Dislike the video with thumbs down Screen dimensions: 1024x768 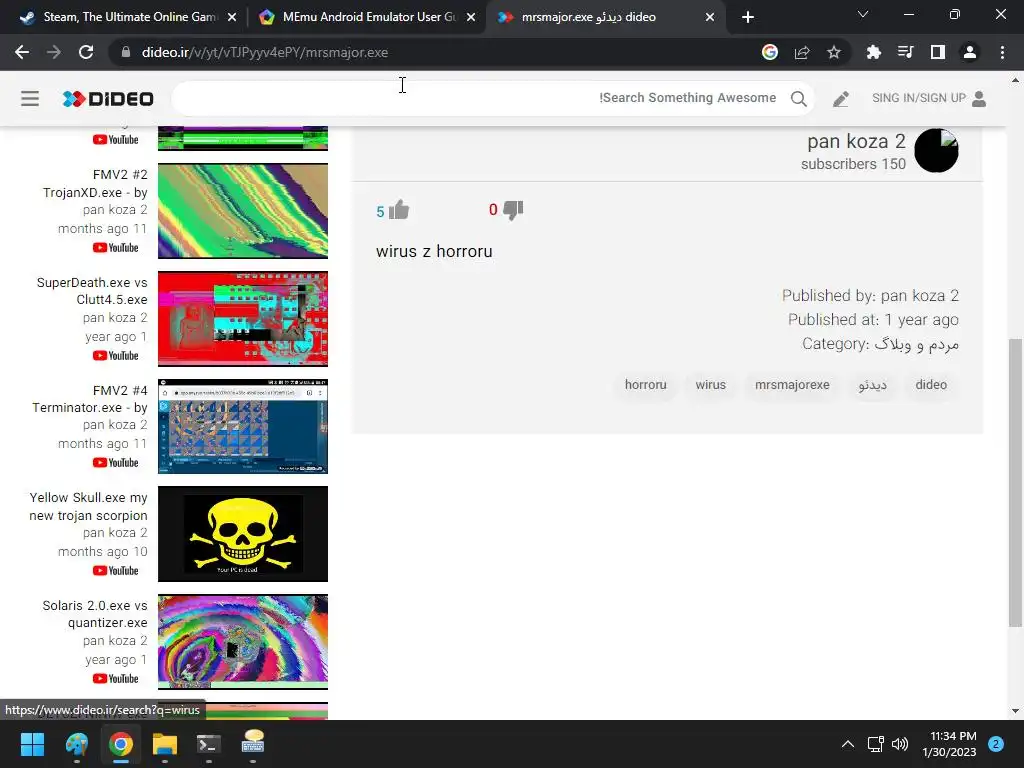[x=513, y=210]
